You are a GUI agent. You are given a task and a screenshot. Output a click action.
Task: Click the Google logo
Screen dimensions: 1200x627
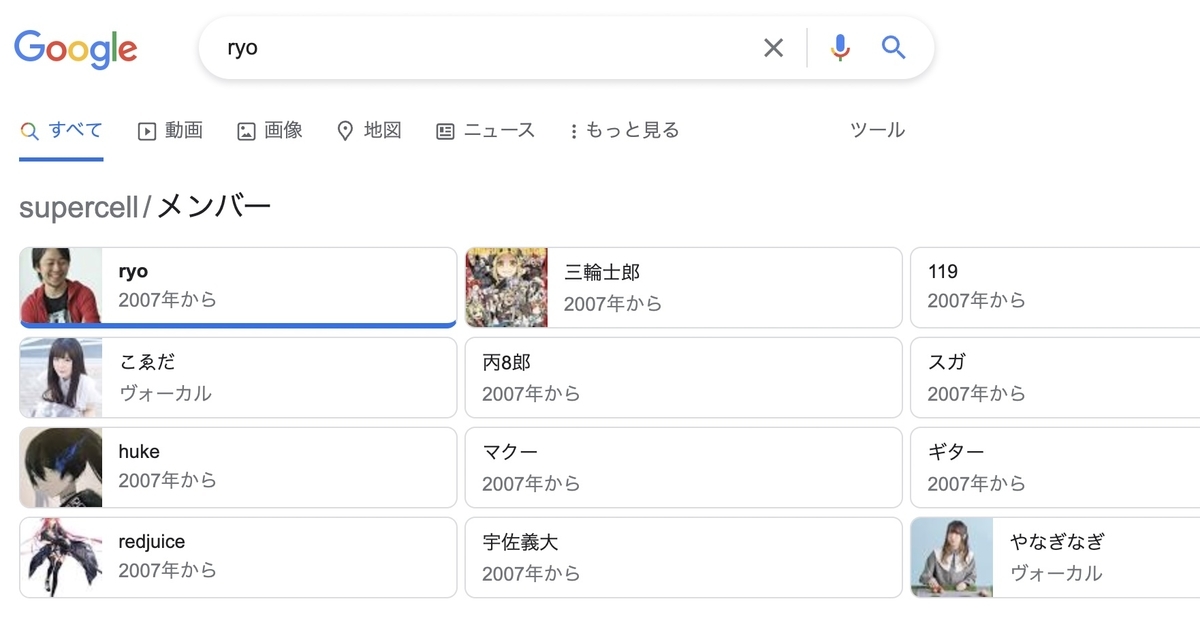pyautogui.click(x=76, y=48)
